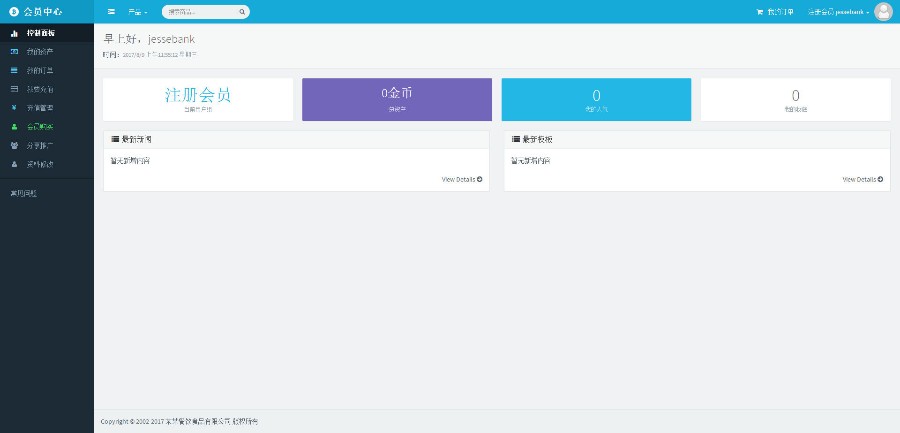The height and width of the screenshot is (433, 900).
Task: Click the 注册会员 membership card
Action: point(198,99)
